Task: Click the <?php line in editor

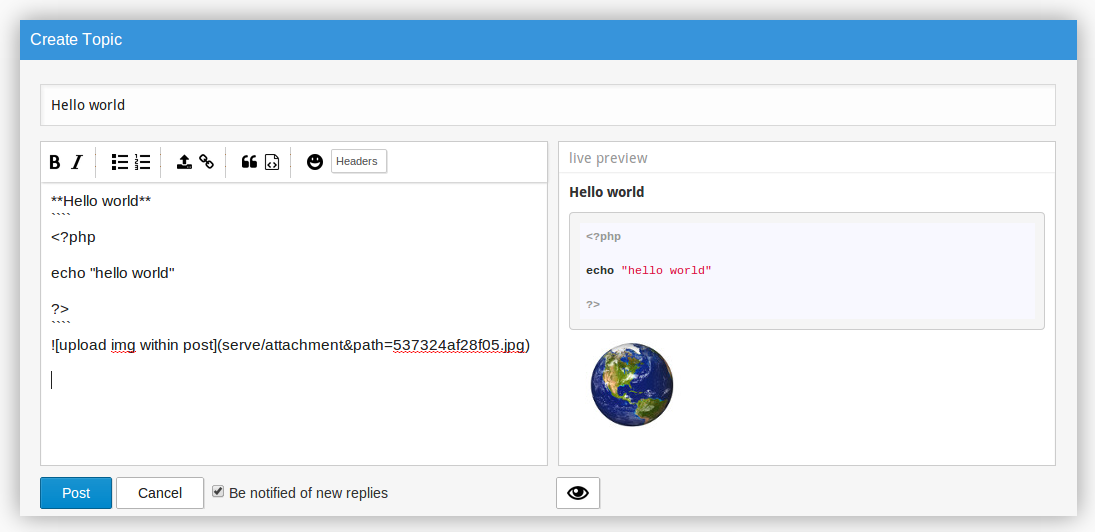Action: pyautogui.click(x=73, y=237)
